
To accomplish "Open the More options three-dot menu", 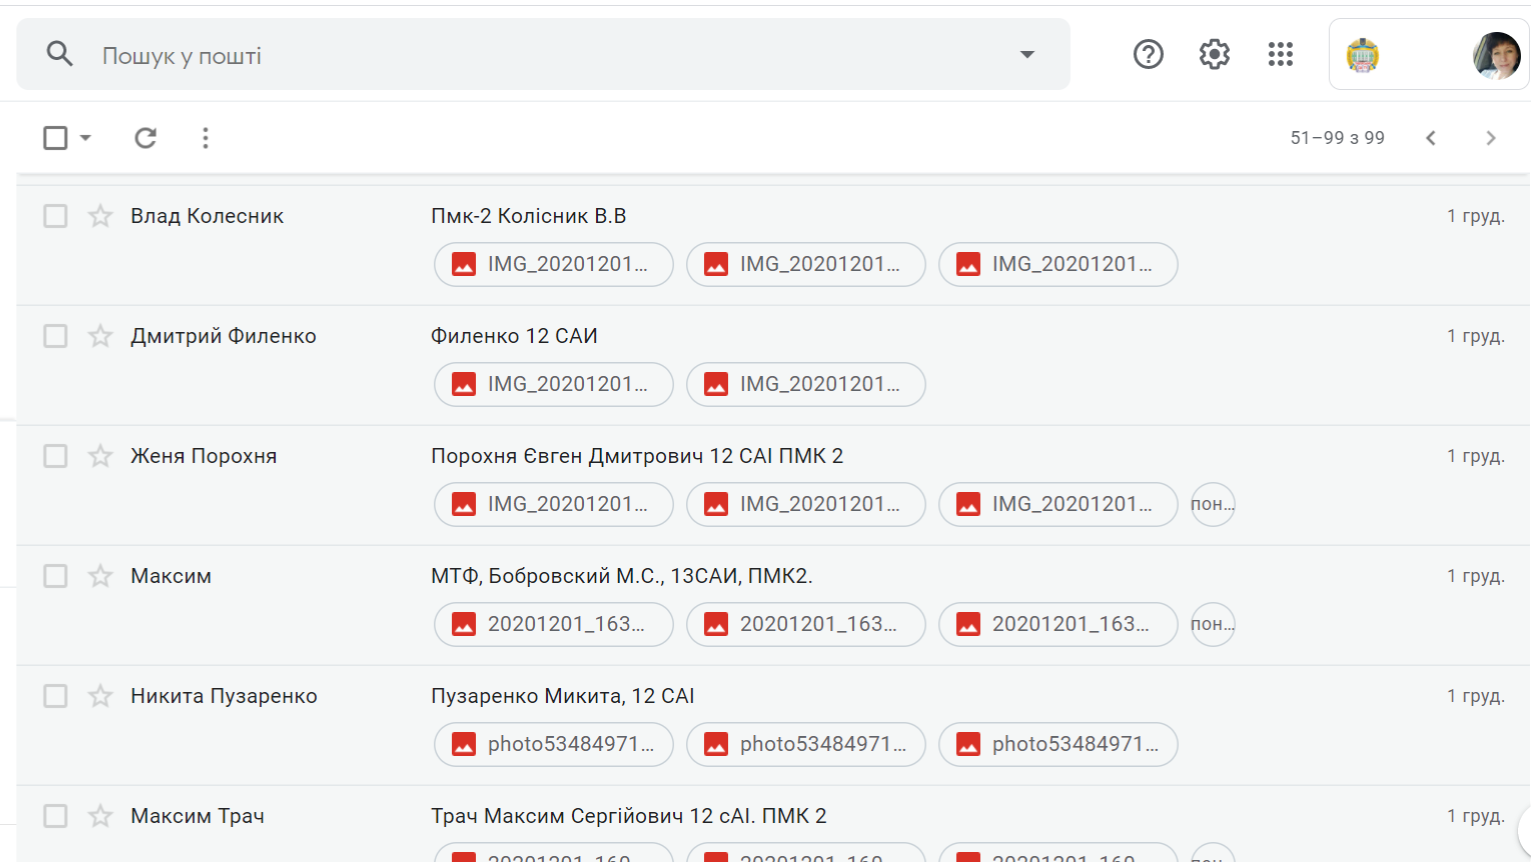I will (x=205, y=138).
